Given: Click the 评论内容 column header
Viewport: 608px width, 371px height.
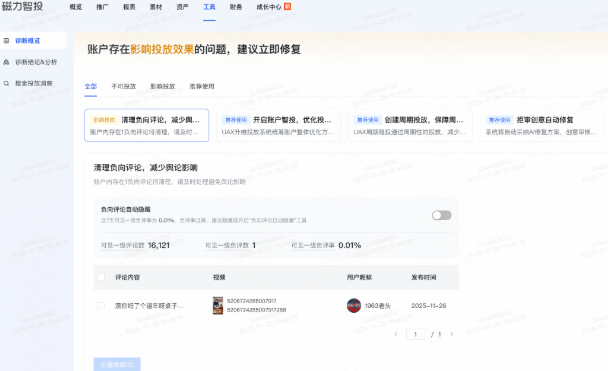Looking at the screenshot, I should point(127,277).
